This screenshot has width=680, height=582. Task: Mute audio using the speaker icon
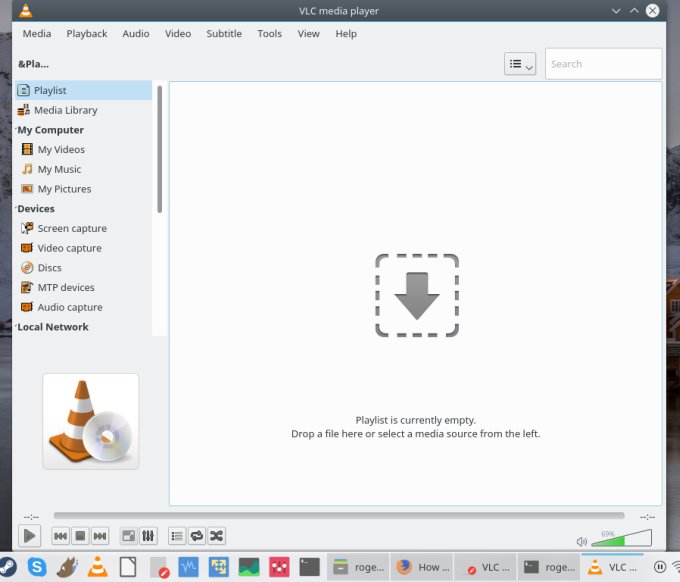(x=582, y=541)
